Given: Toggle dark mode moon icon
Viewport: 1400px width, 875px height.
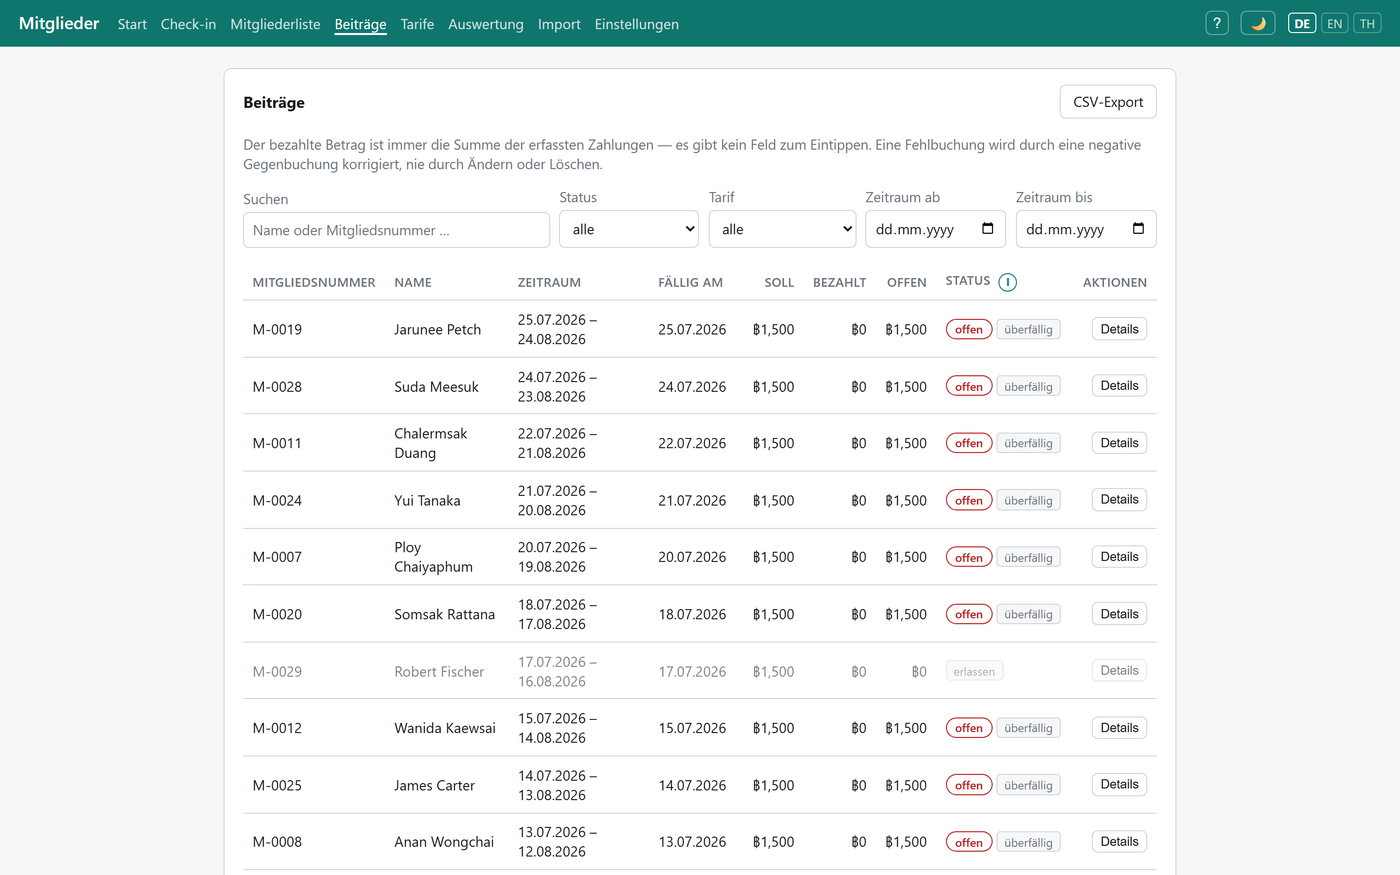Looking at the screenshot, I should click(1257, 23).
